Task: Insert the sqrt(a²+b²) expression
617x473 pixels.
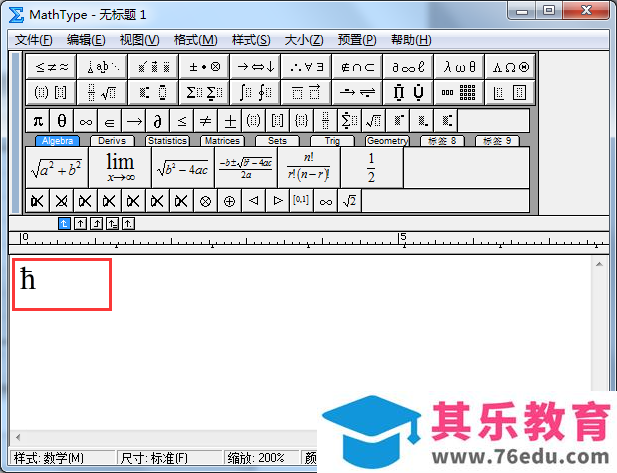Action: tap(57, 168)
